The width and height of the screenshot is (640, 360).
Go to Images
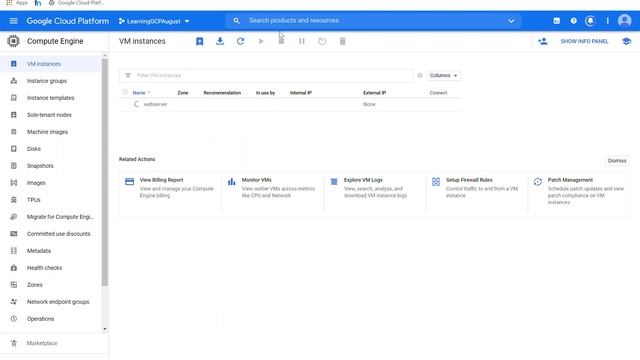click(x=51, y=183)
